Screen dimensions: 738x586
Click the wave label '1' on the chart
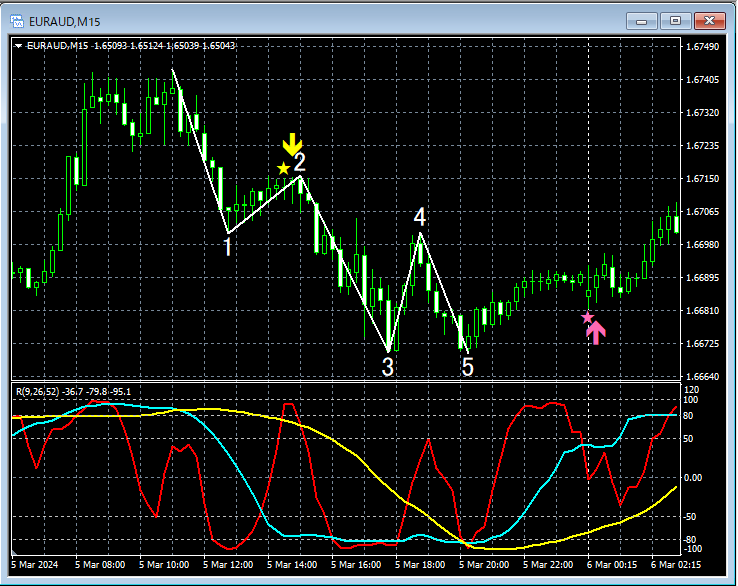228,247
